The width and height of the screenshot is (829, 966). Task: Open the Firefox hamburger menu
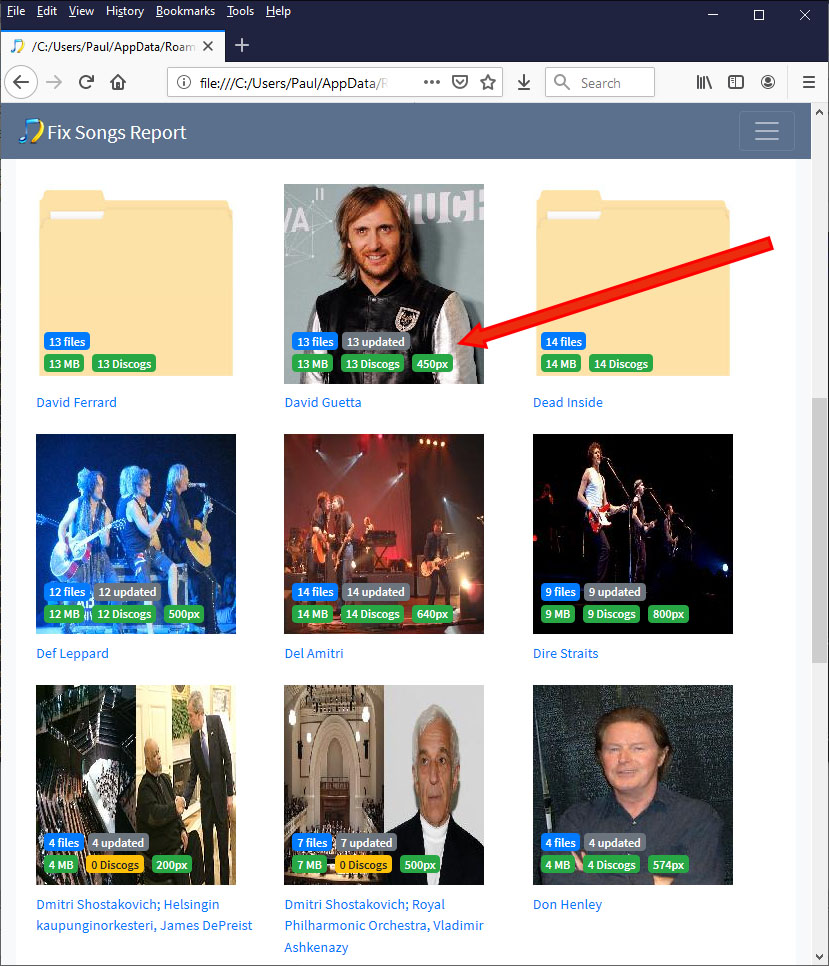click(x=809, y=82)
